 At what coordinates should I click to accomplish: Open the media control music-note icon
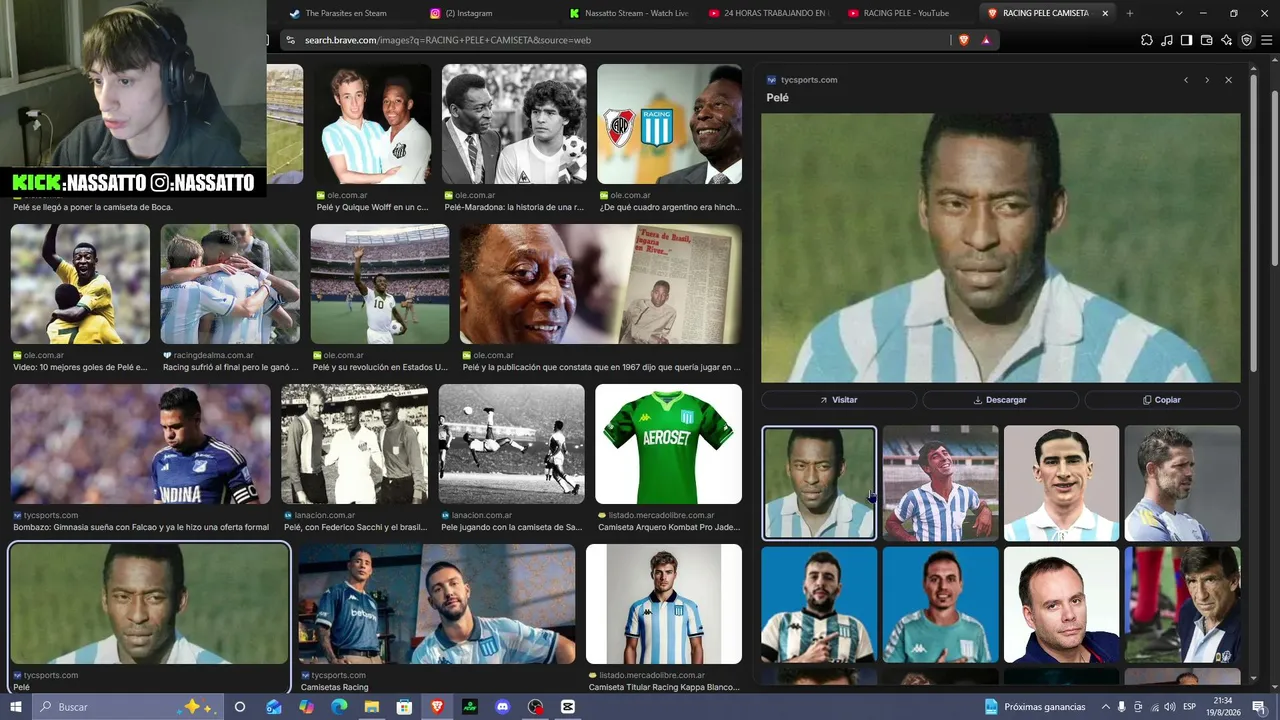[1167, 40]
